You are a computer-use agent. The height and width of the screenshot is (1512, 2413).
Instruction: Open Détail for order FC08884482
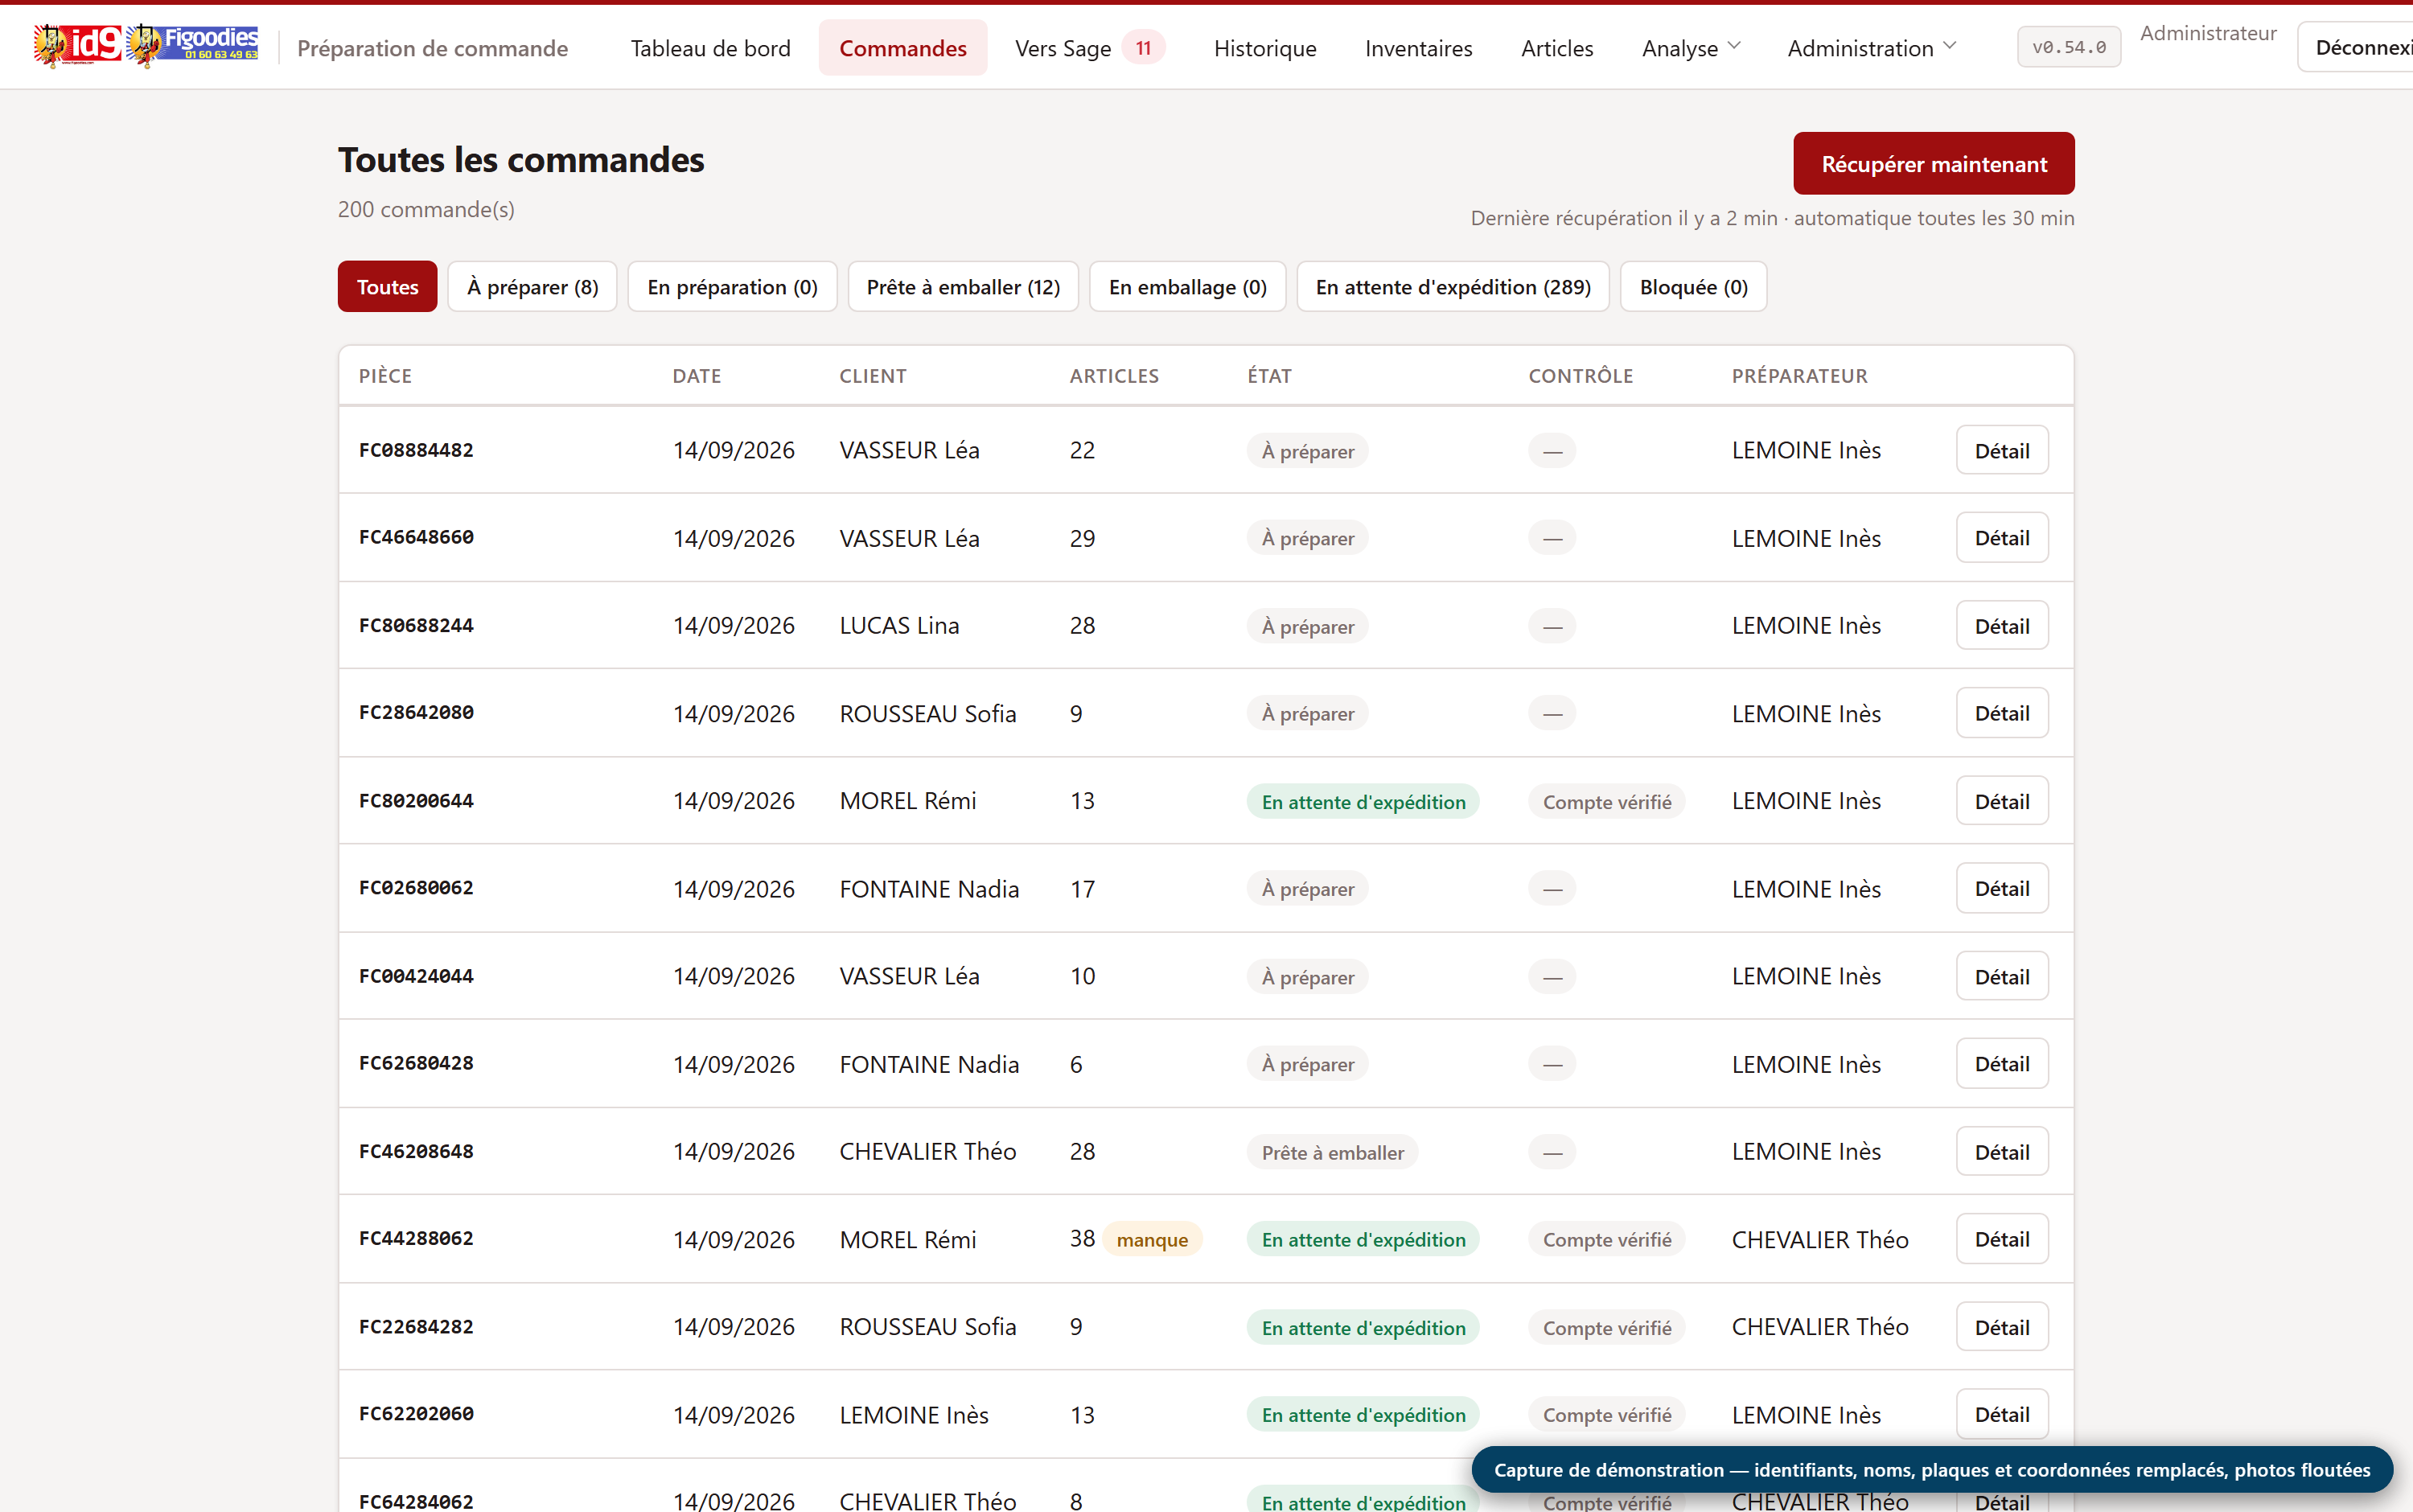pyautogui.click(x=2001, y=451)
